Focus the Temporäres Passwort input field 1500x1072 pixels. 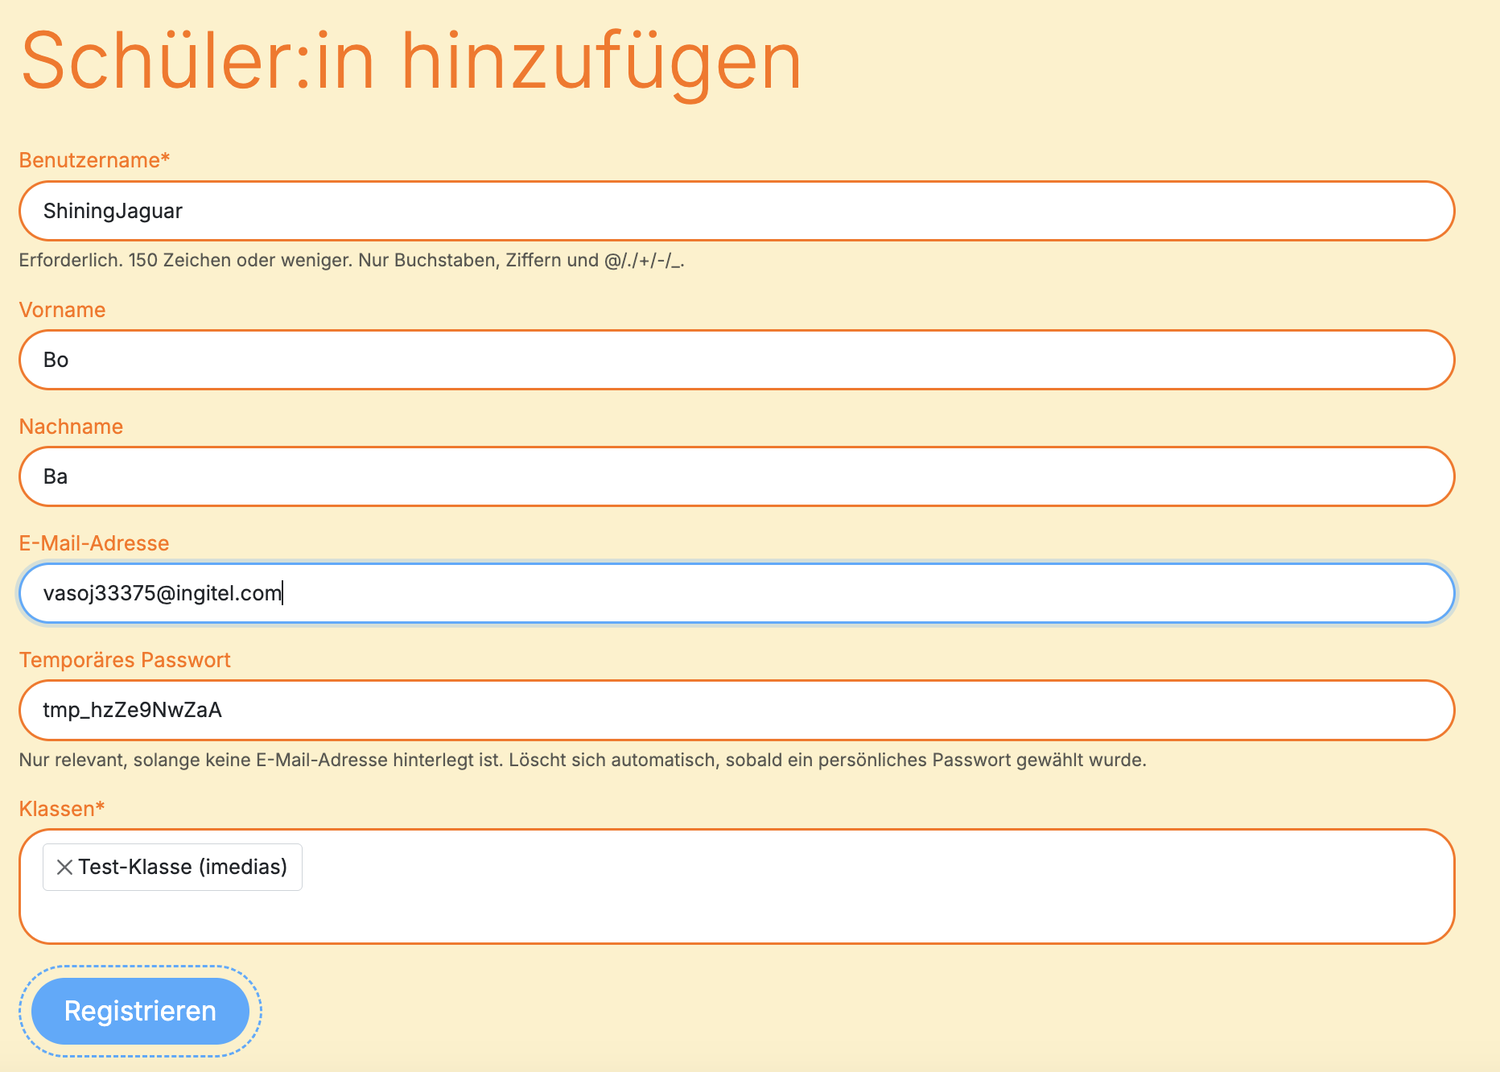[x=736, y=710]
